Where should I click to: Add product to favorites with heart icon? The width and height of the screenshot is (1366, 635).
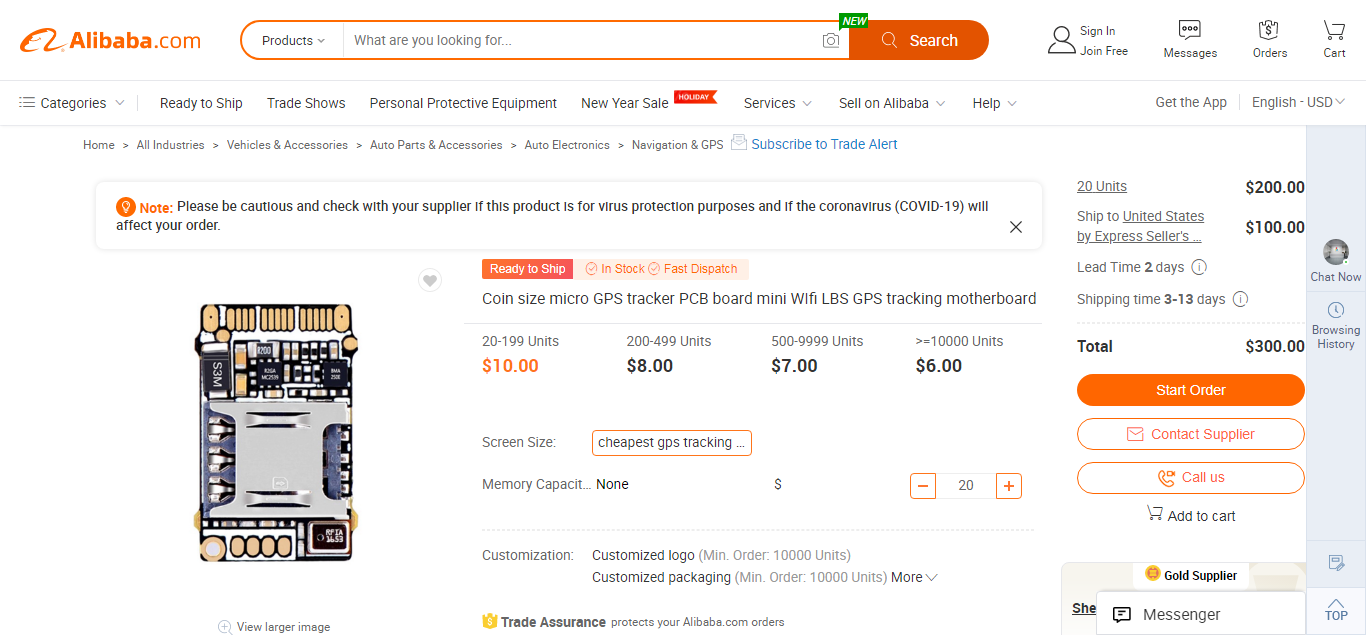[x=430, y=281]
